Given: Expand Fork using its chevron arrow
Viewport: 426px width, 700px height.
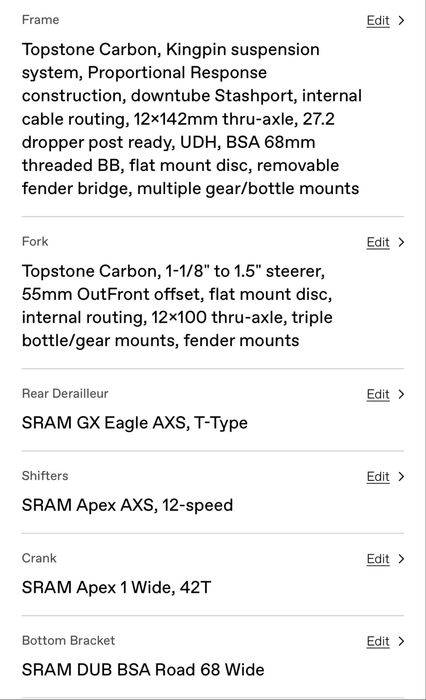Looking at the screenshot, I should (401, 242).
